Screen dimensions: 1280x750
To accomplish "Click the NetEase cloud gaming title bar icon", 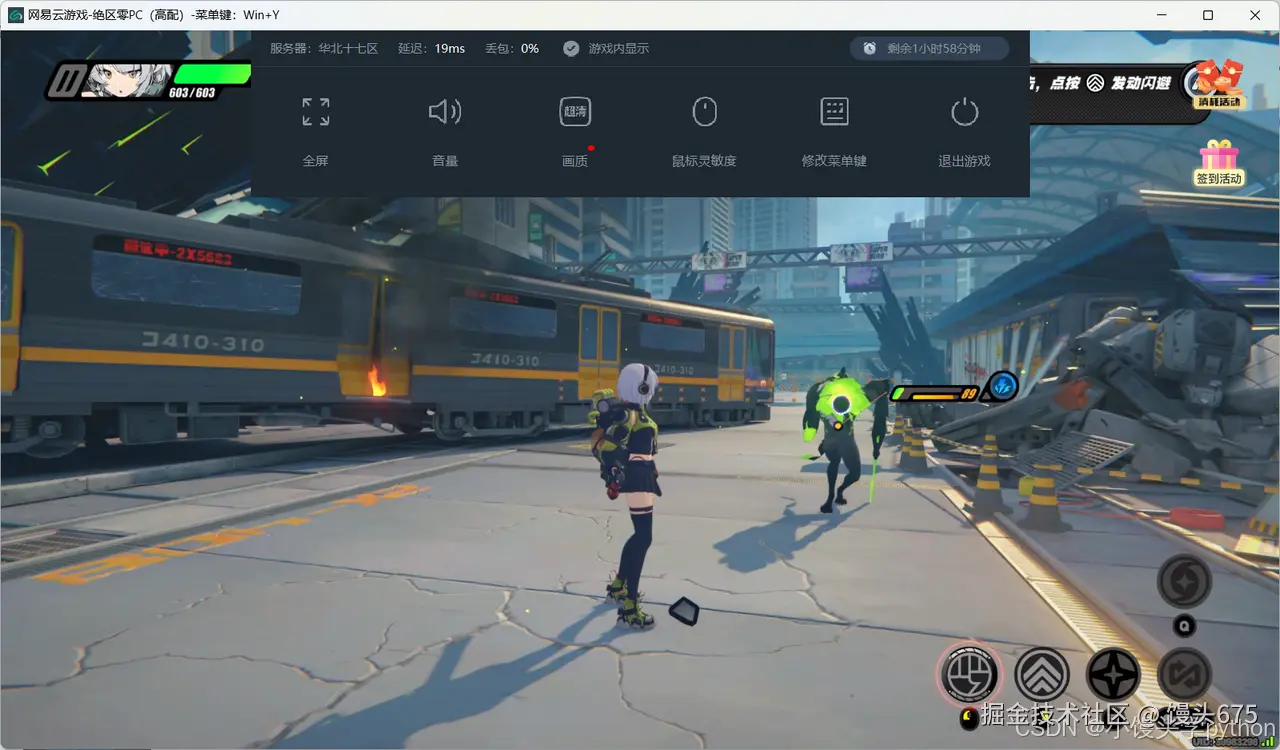I will tap(14, 15).
